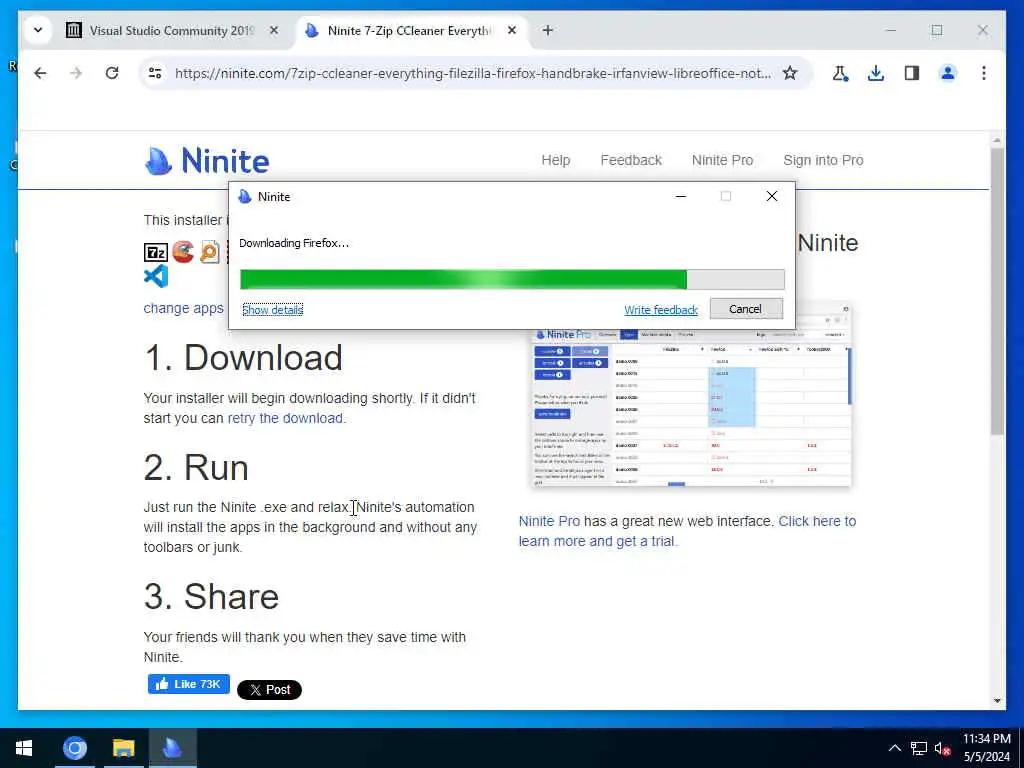Open the muted volume tray icon
This screenshot has height=768, width=1024.
942,748
